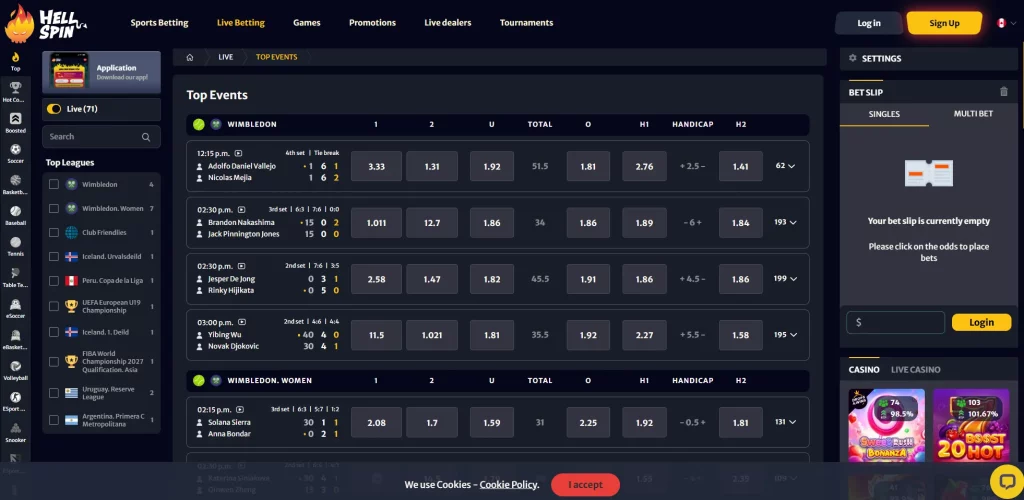The image size is (1024, 500).
Task: Clear bet slip with trash icon
Action: pos(1004,92)
